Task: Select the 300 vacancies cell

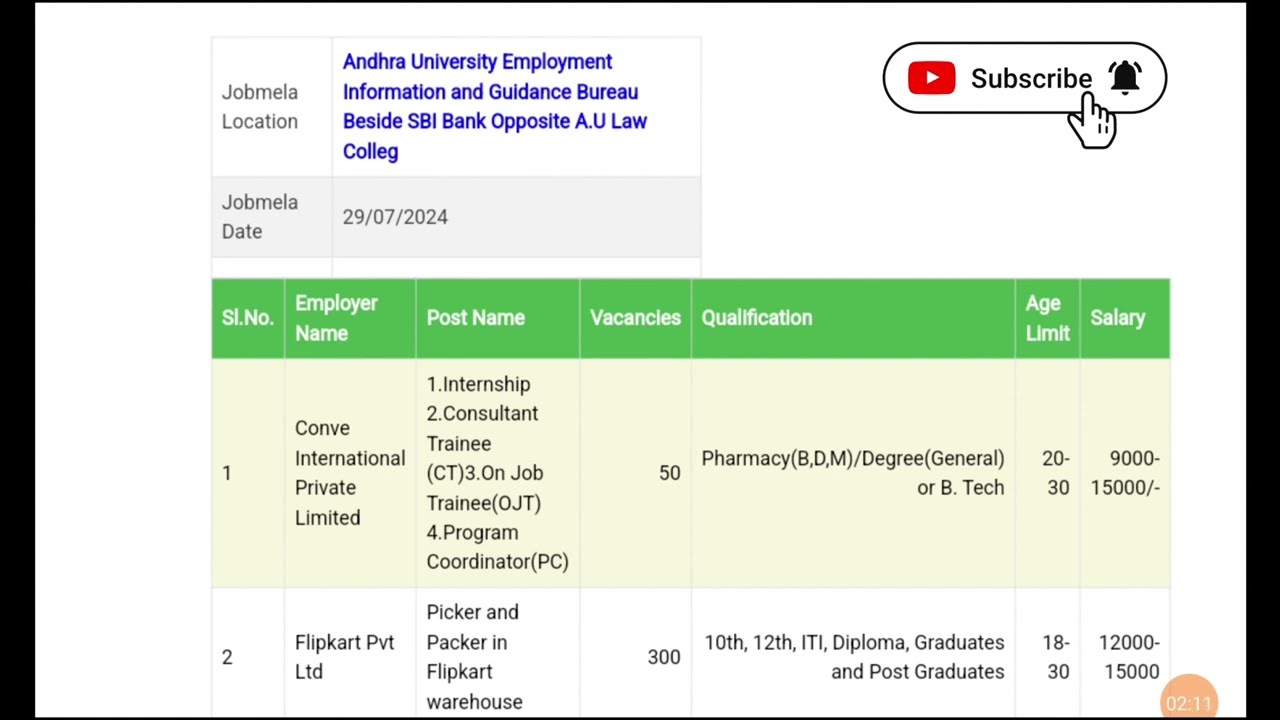Action: point(663,657)
